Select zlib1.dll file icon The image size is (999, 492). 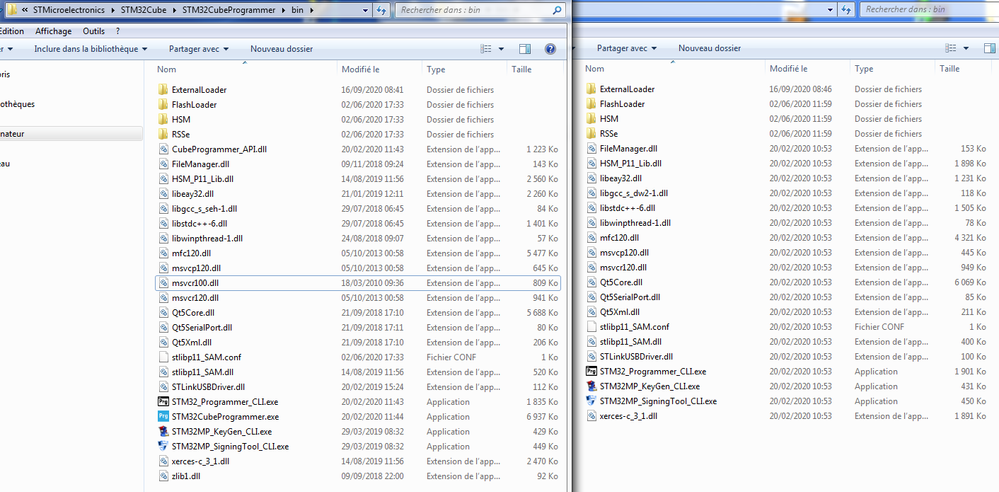point(162,476)
